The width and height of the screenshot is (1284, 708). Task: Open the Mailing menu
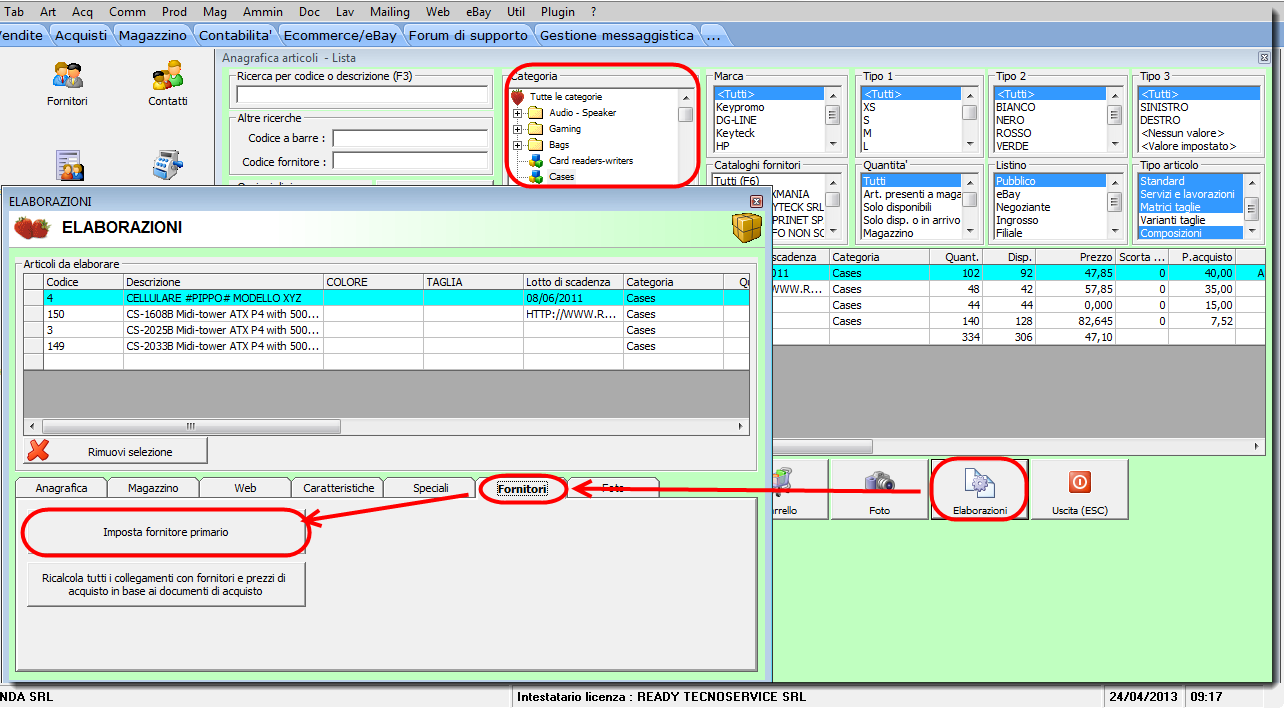[389, 12]
